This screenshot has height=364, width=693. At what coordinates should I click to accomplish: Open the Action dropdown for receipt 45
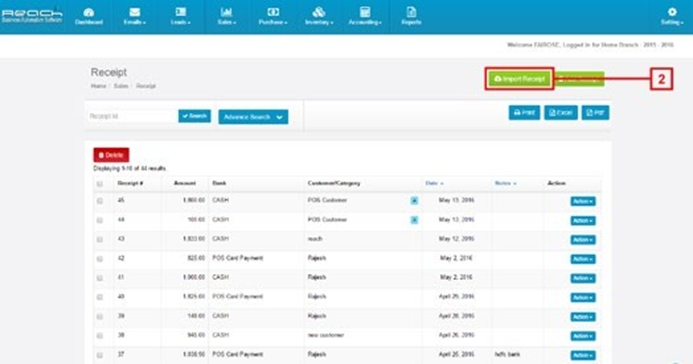(x=583, y=201)
